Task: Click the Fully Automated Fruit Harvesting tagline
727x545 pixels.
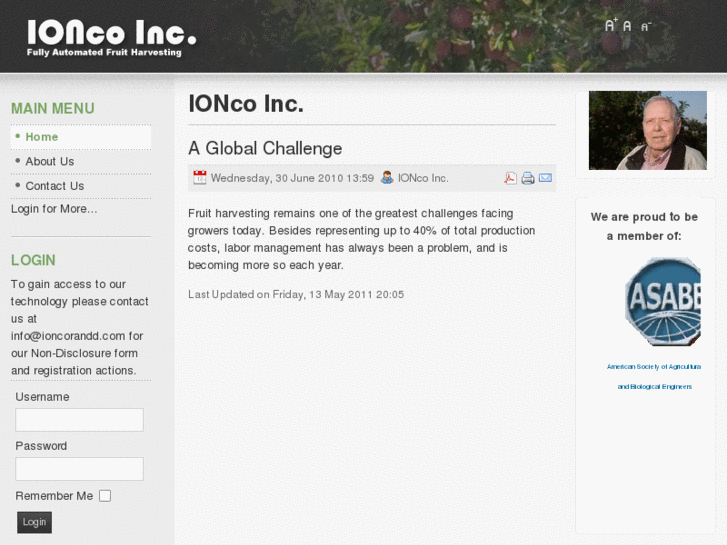Action: 104,52
